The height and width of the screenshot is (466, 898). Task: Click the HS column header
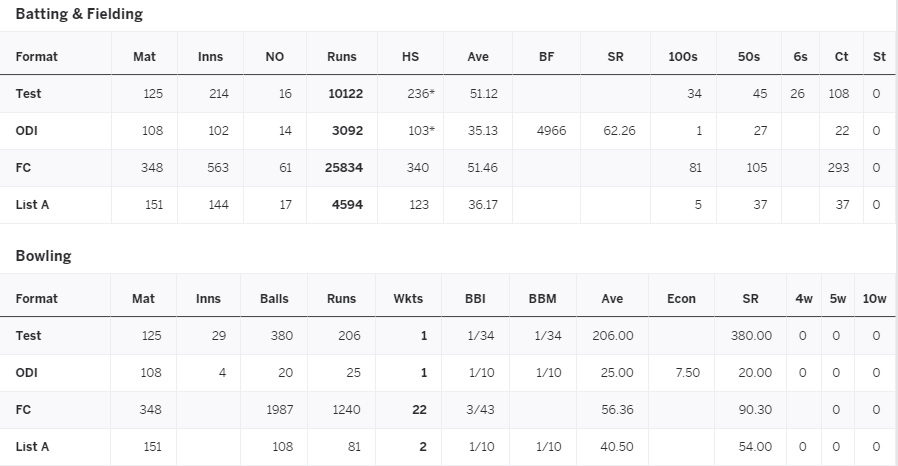point(410,57)
